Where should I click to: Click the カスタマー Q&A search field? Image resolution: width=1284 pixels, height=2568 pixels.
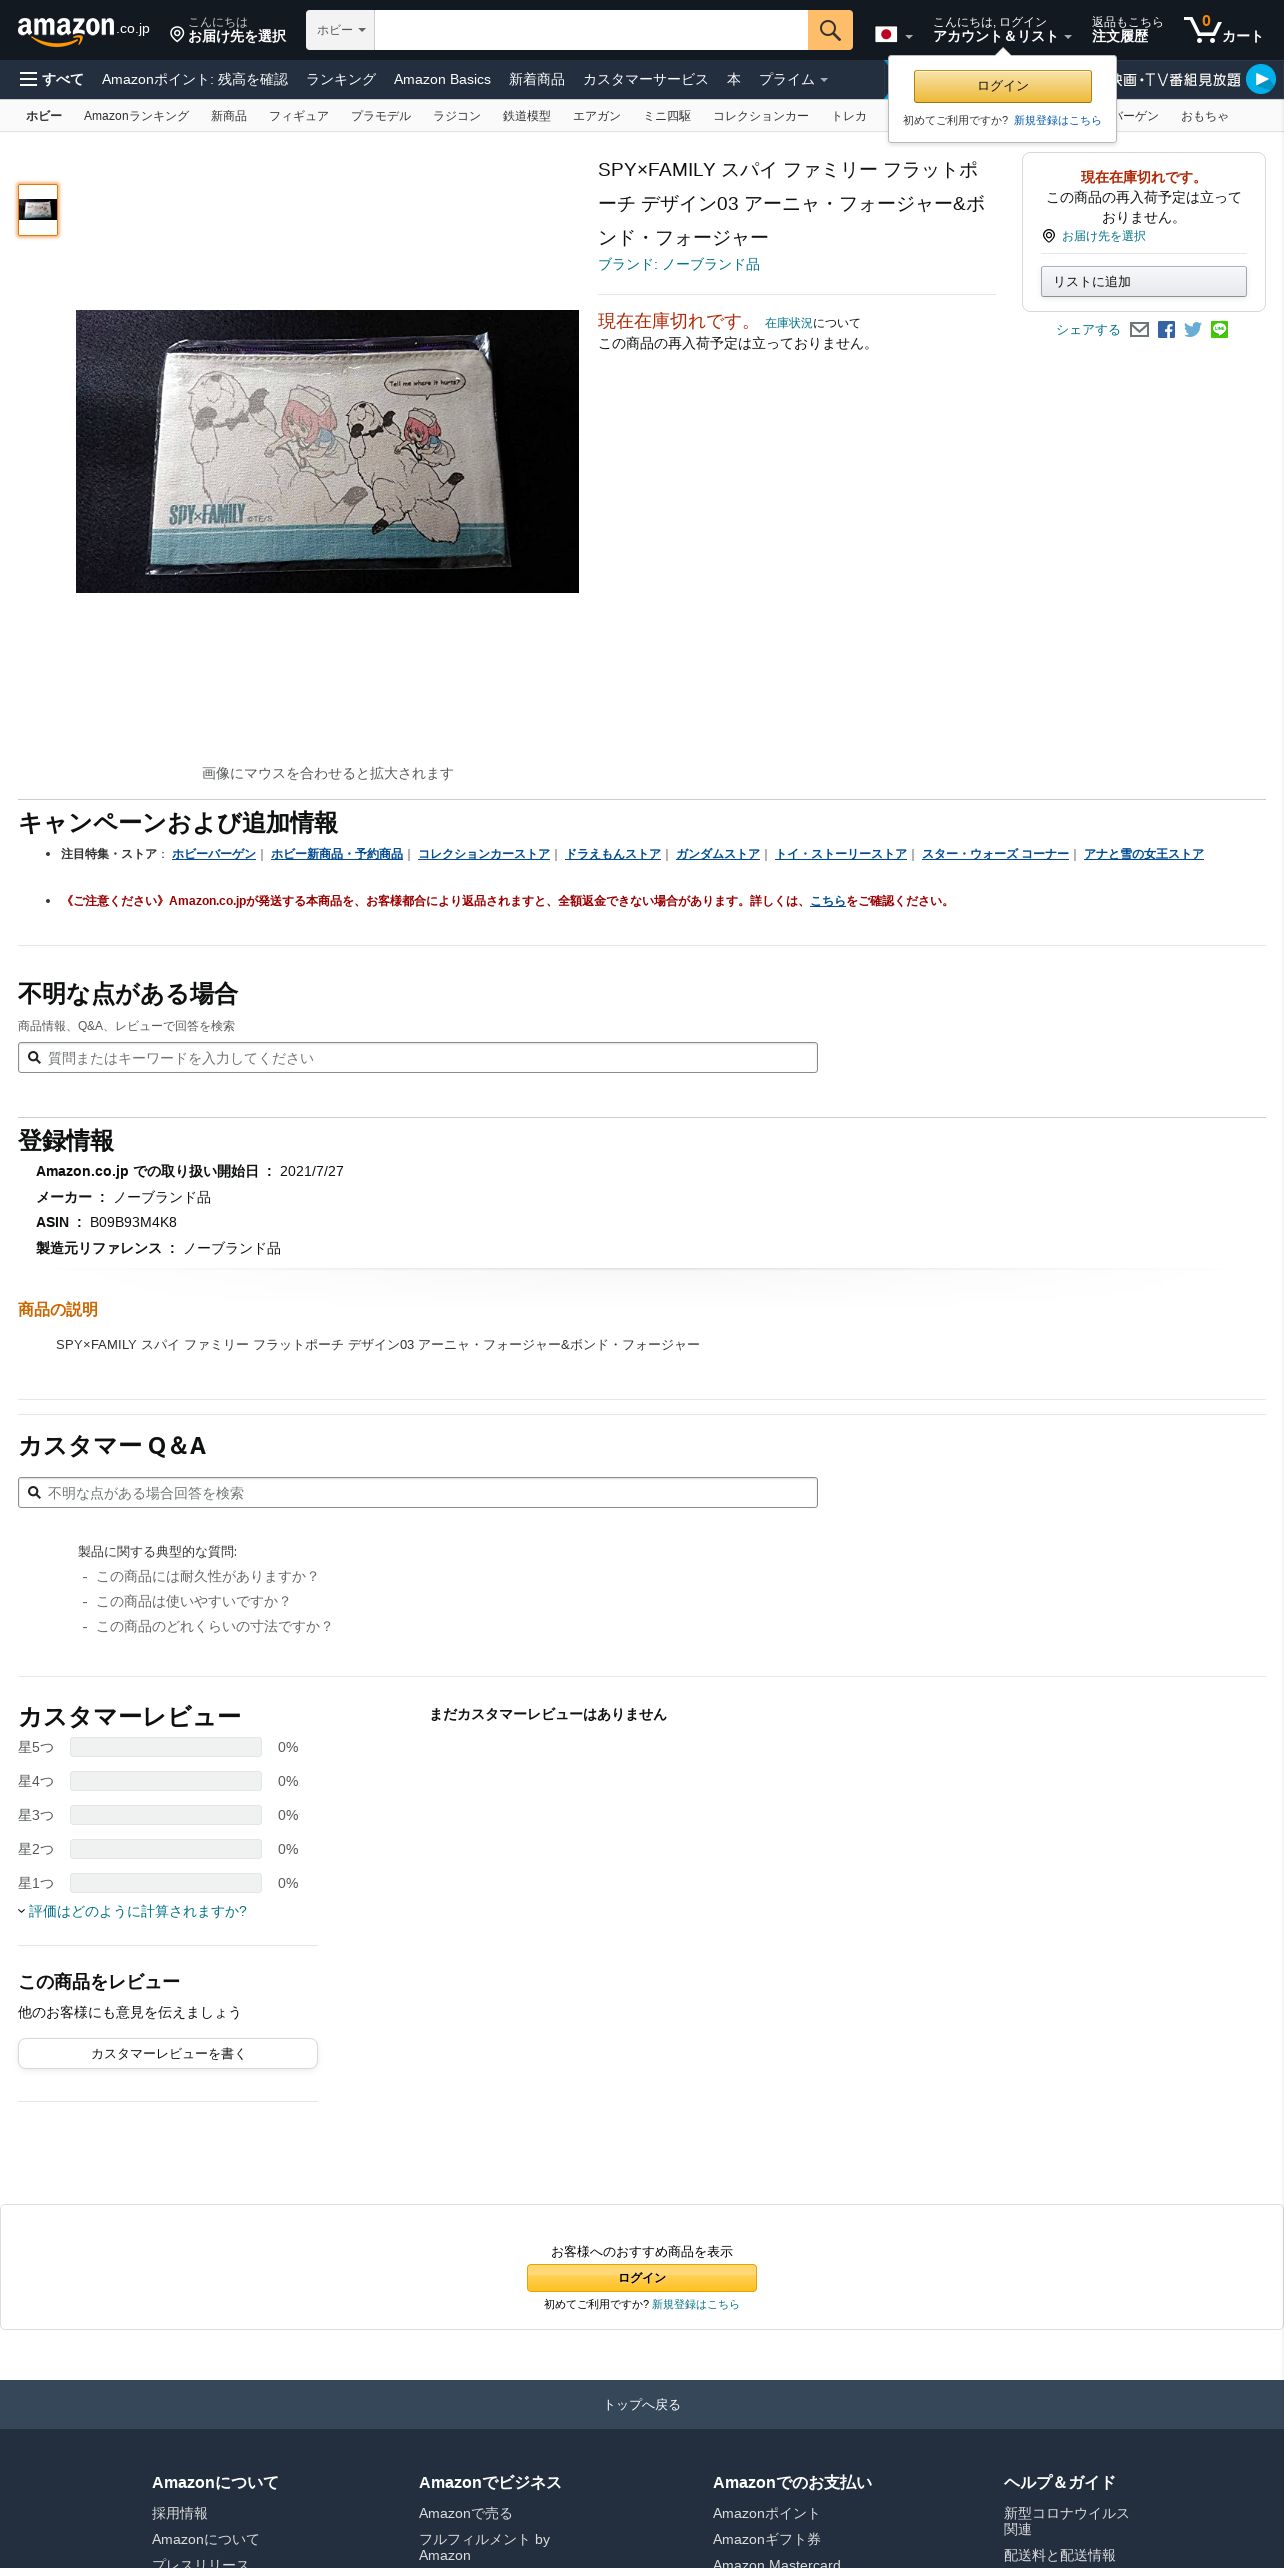click(418, 1492)
